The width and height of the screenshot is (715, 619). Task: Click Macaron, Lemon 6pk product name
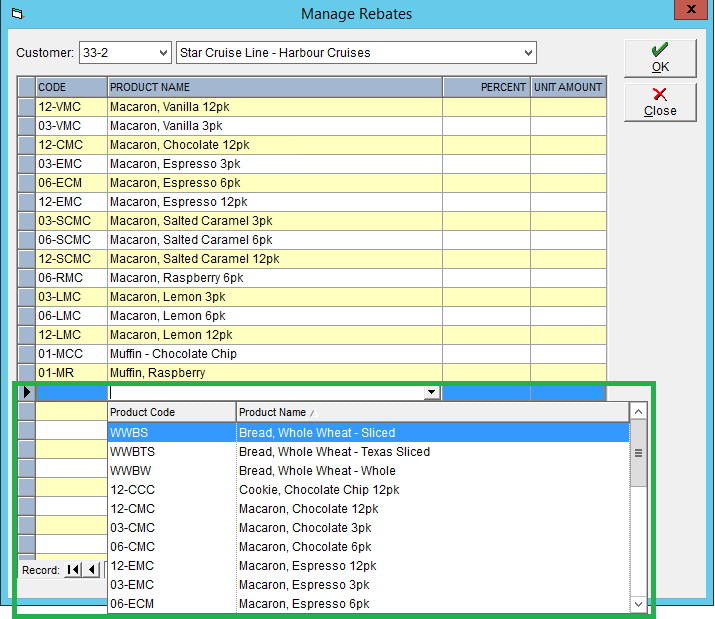pyautogui.click(x=167, y=316)
